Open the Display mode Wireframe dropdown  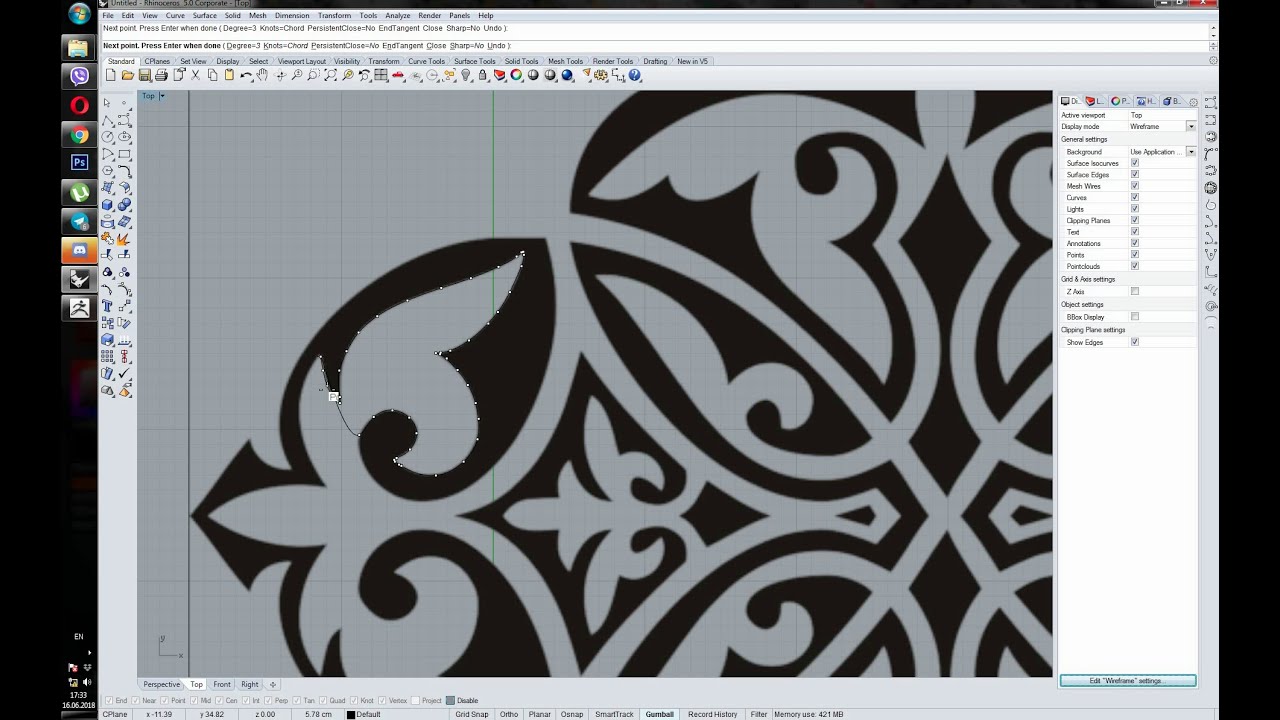(x=1190, y=127)
